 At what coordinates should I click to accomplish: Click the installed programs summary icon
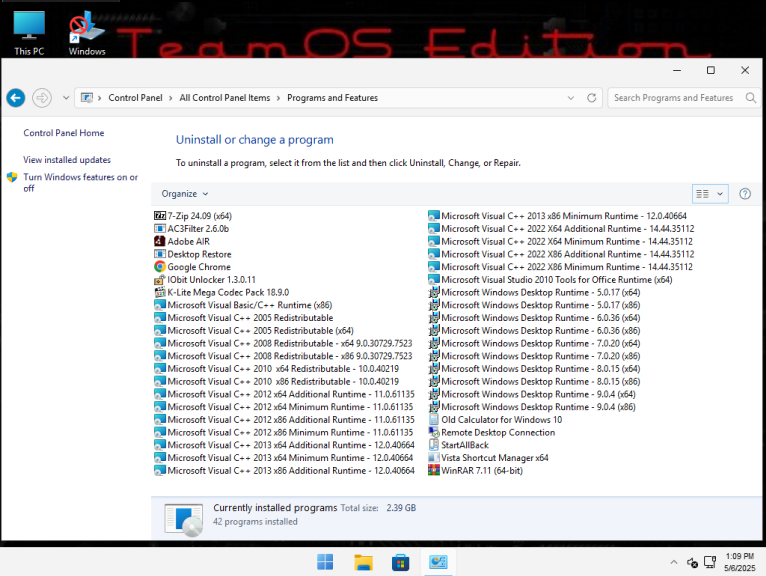184,519
